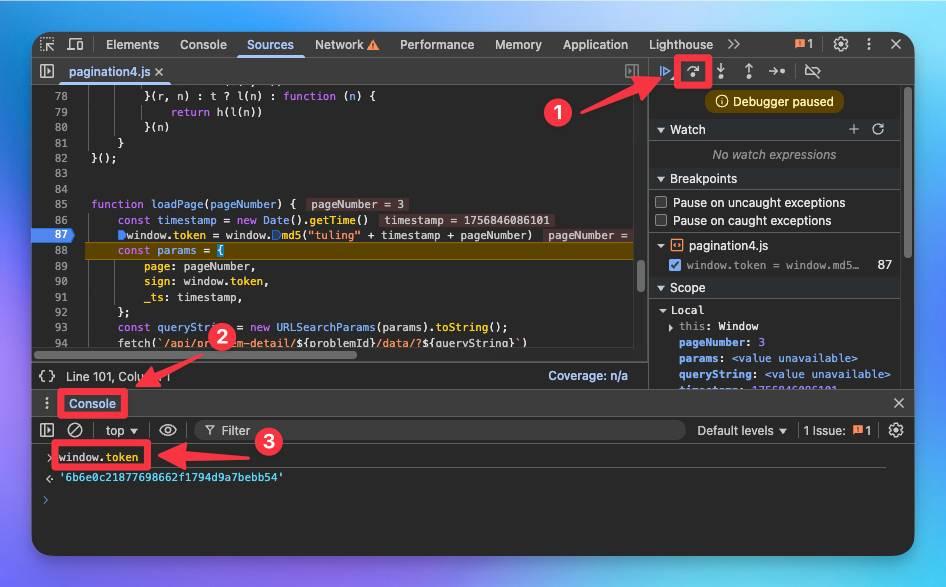Refresh watch expressions
Viewport: 946px width, 587px height.
pyautogui.click(x=878, y=129)
